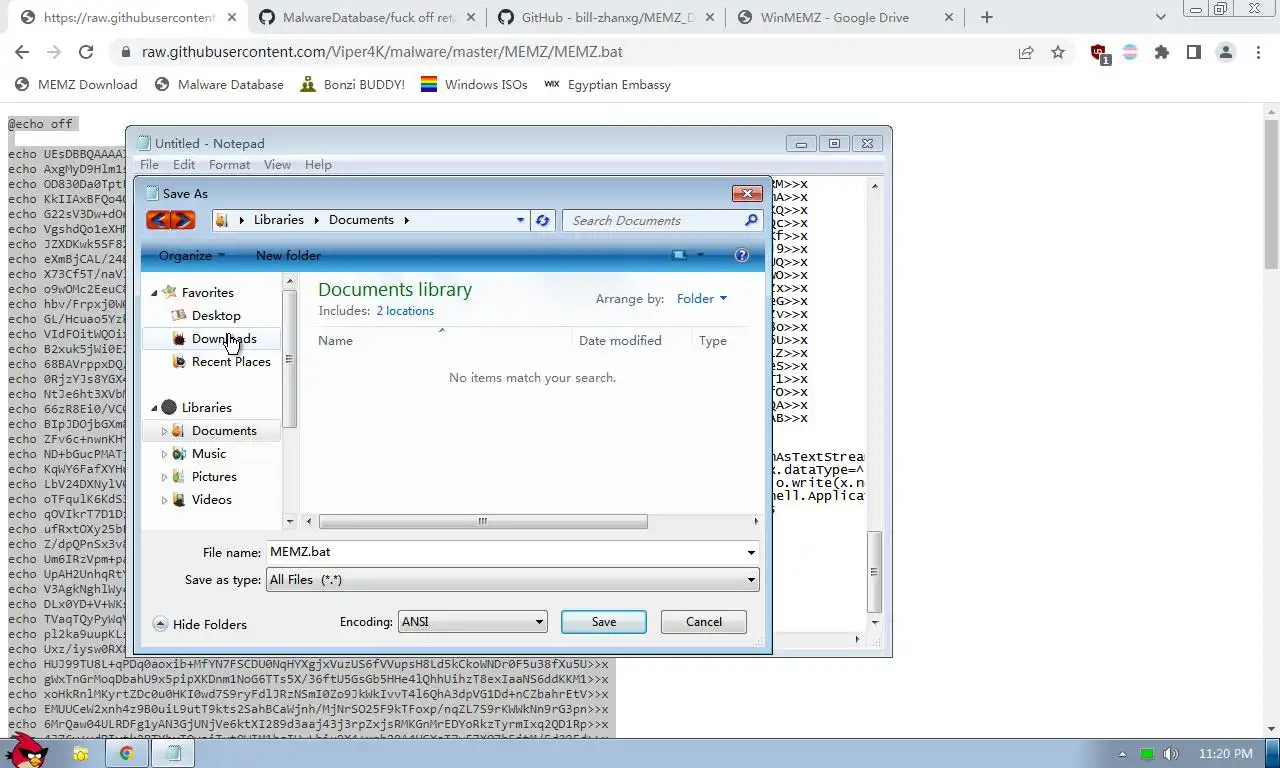Click the Save button
The image size is (1280, 768).
tap(604, 622)
